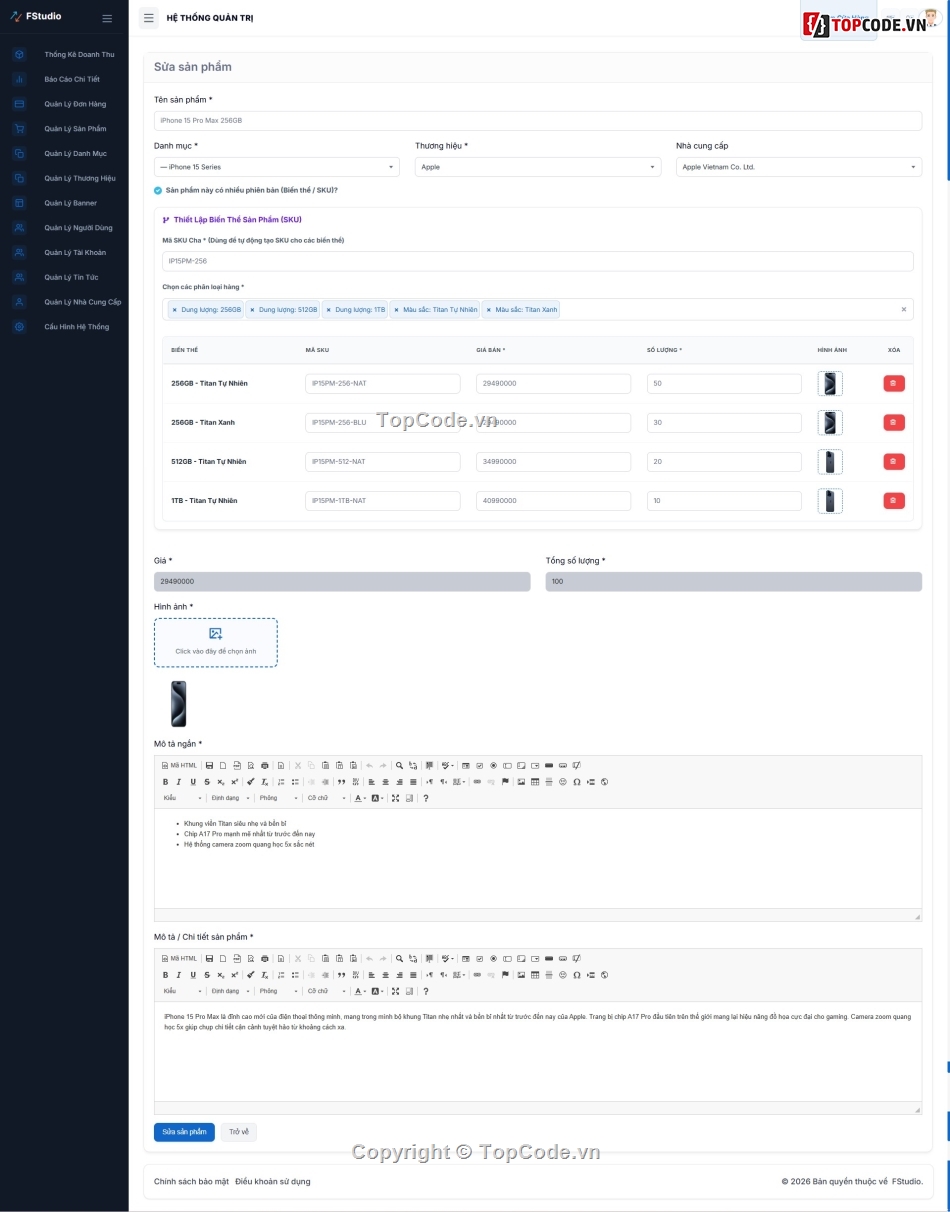Clear all selected variant attributes
This screenshot has width=950, height=1212.
click(x=904, y=310)
